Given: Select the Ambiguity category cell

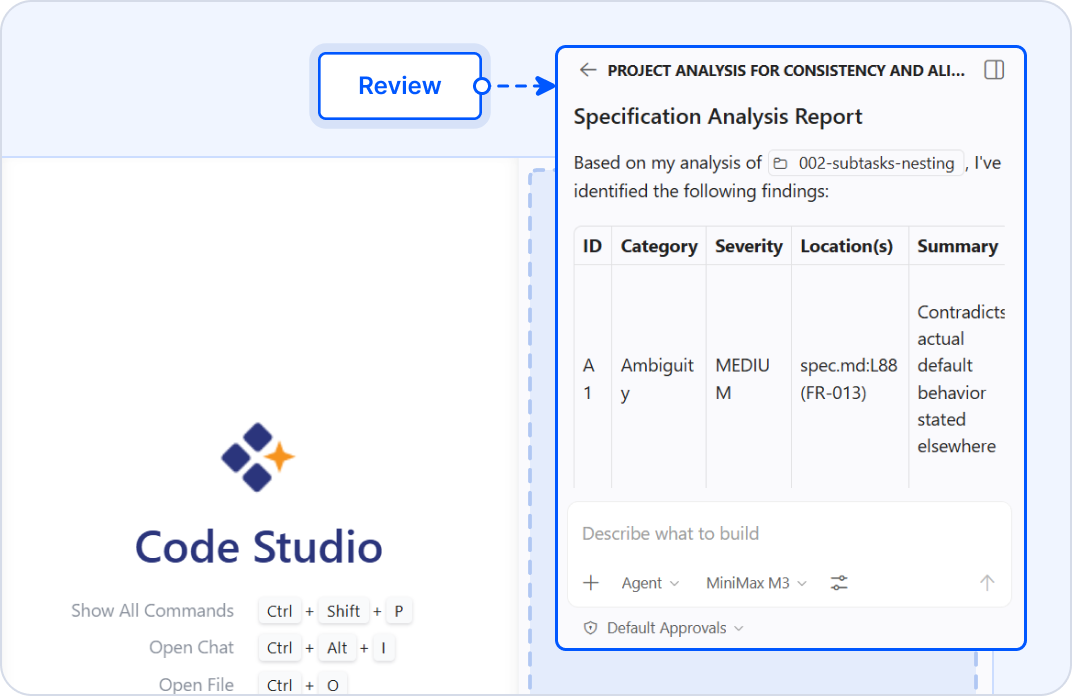Looking at the screenshot, I should point(659,379).
